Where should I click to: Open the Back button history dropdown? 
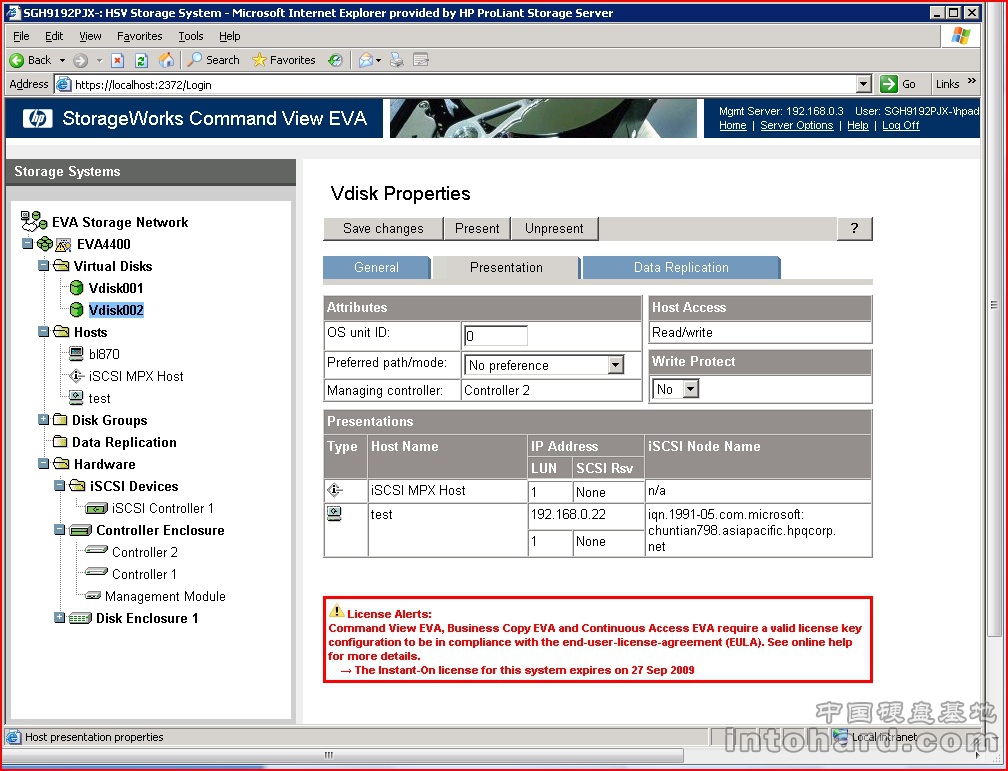click(62, 60)
